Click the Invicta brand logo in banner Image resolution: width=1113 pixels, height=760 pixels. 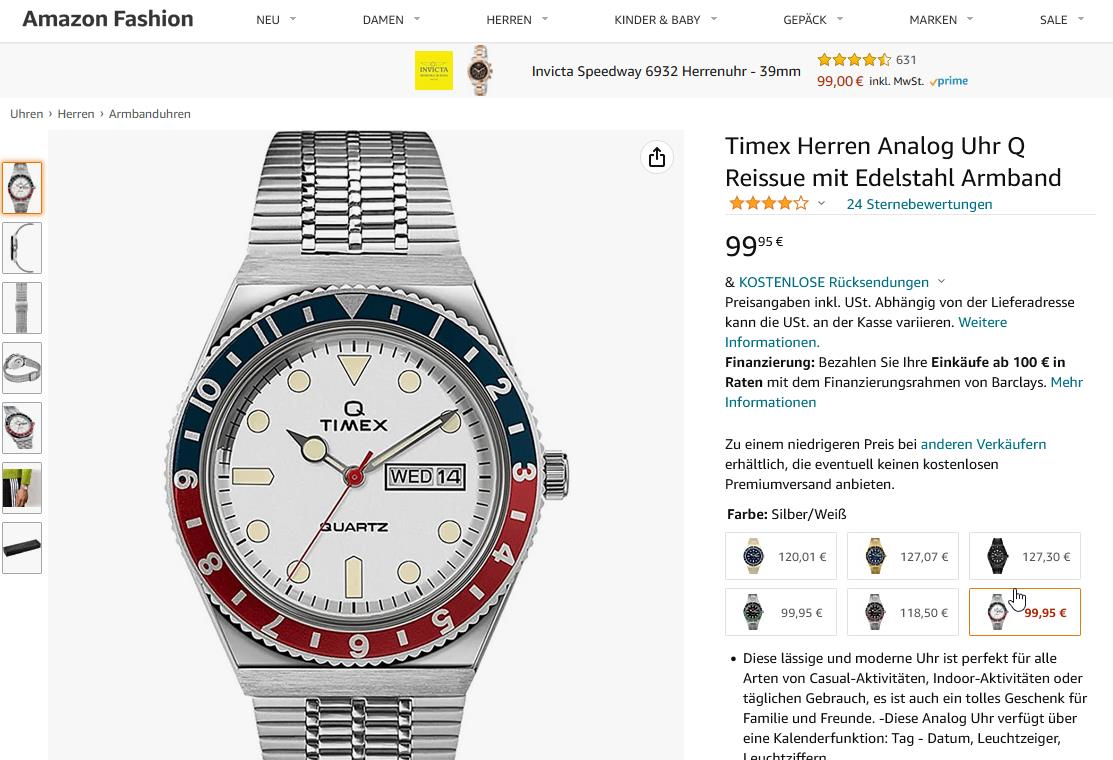tap(433, 71)
